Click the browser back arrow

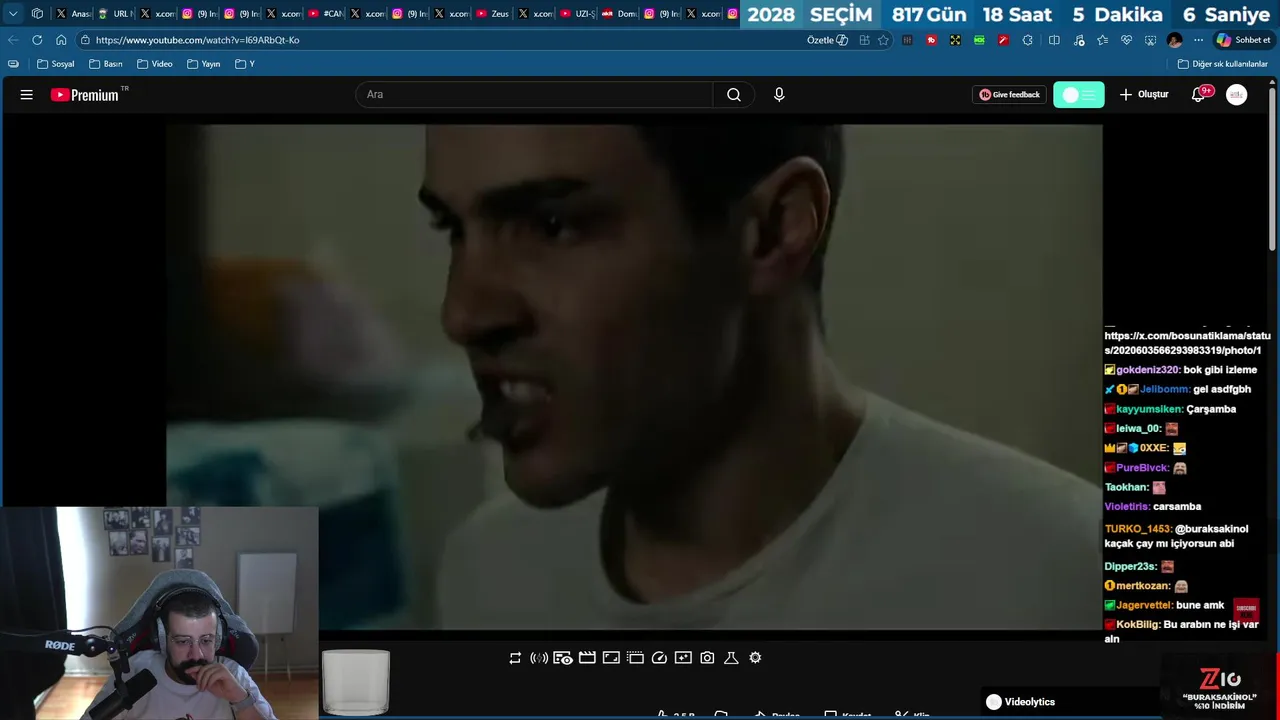coord(13,40)
